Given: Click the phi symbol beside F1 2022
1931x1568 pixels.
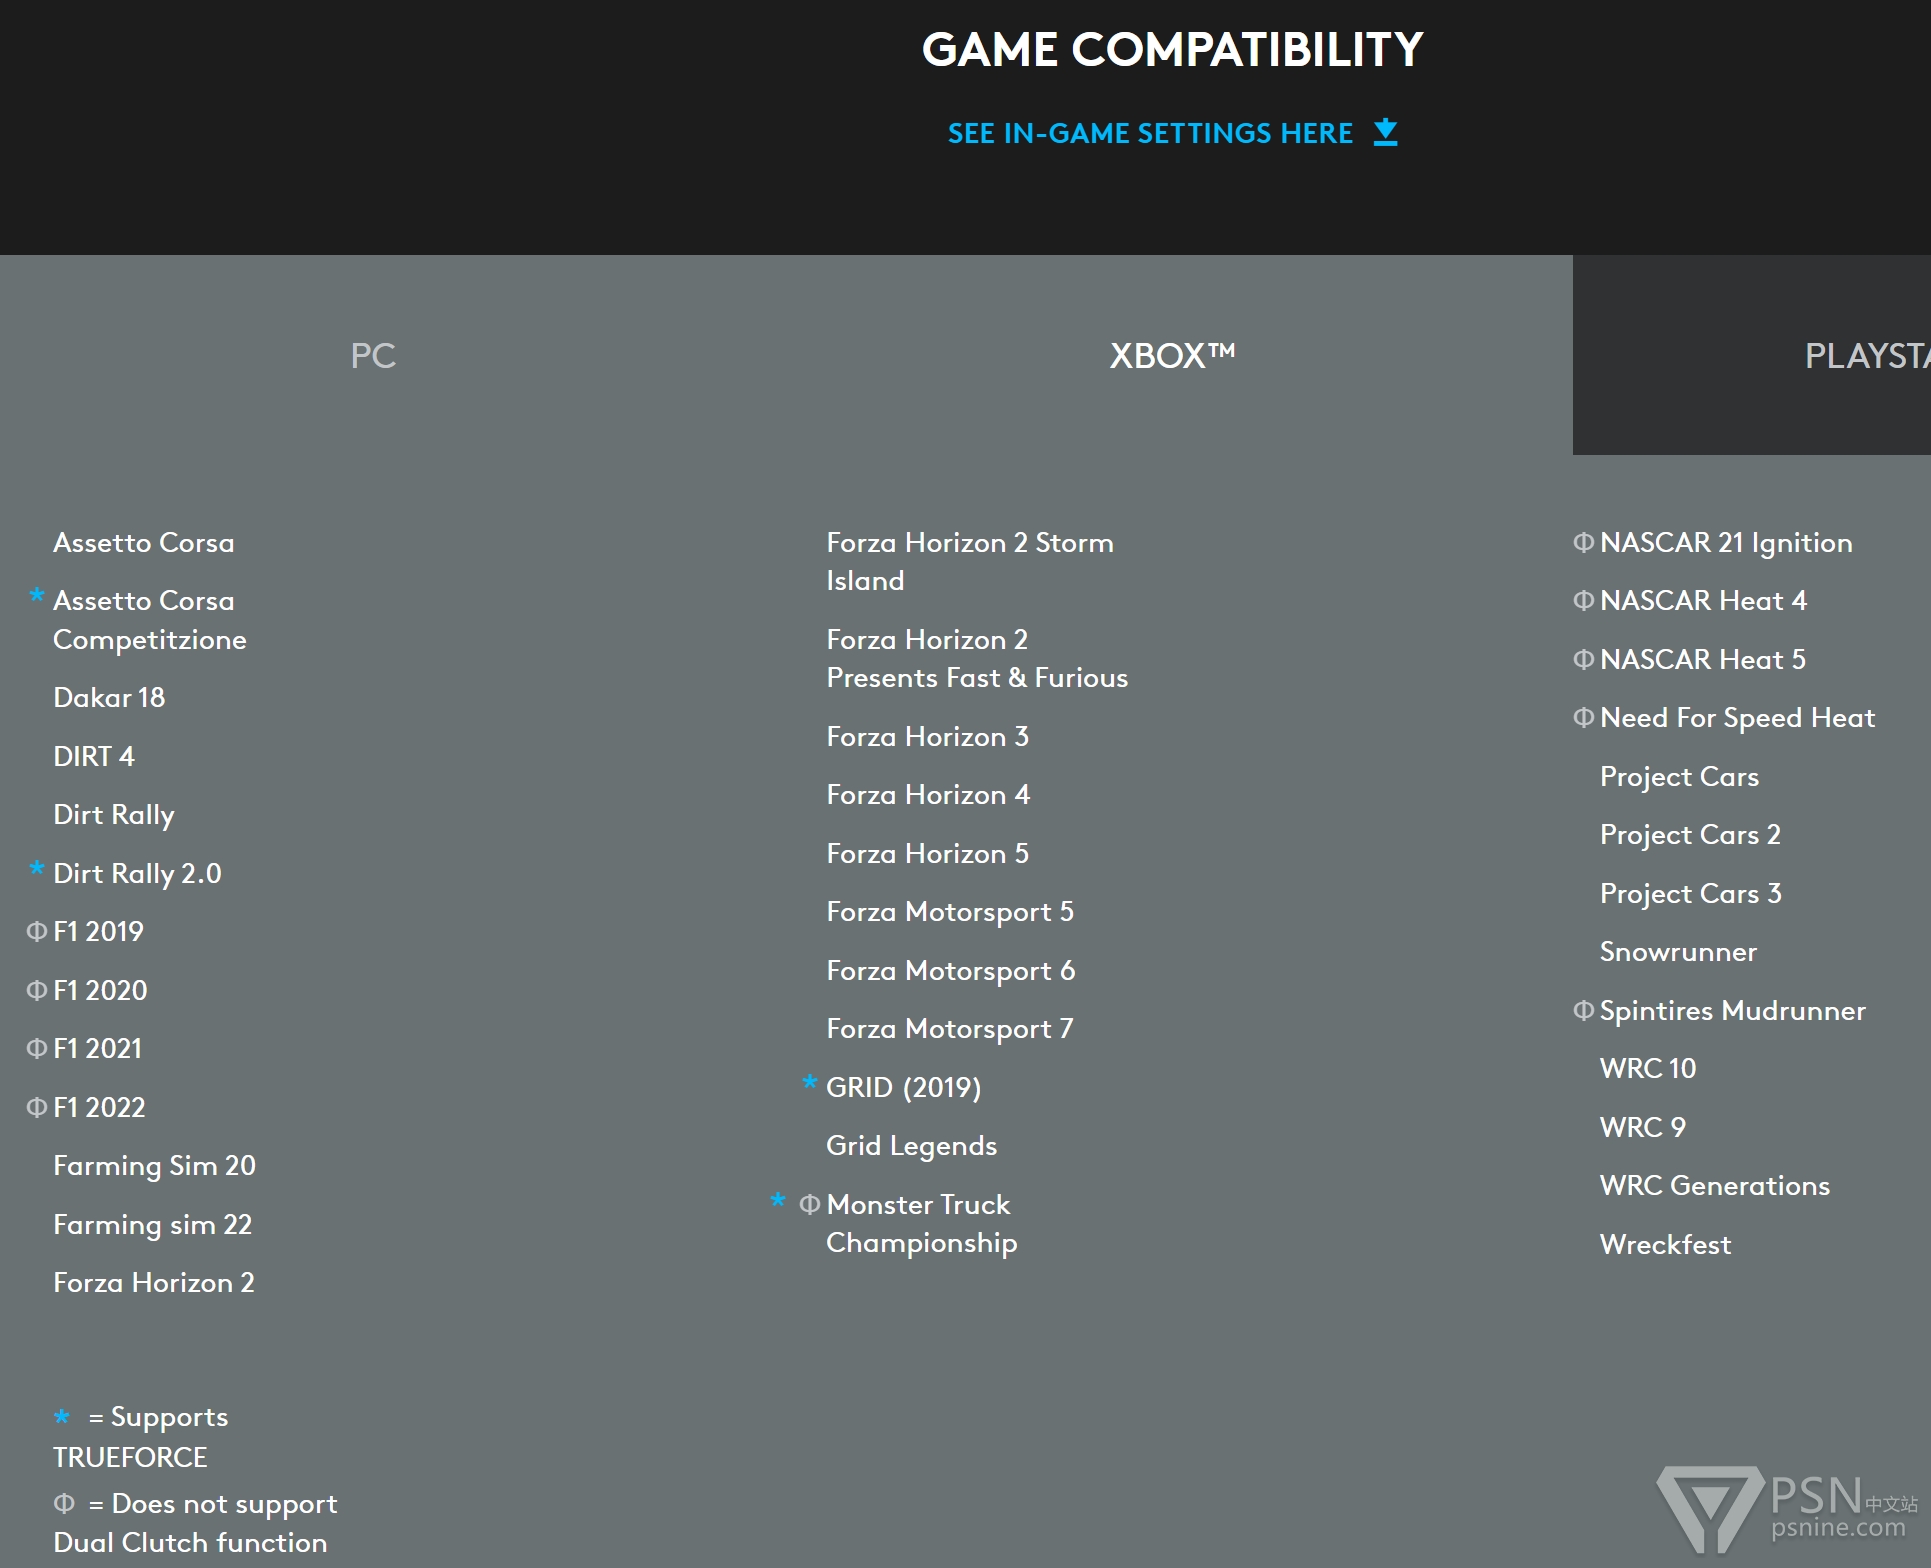Looking at the screenshot, I should pos(37,1107).
